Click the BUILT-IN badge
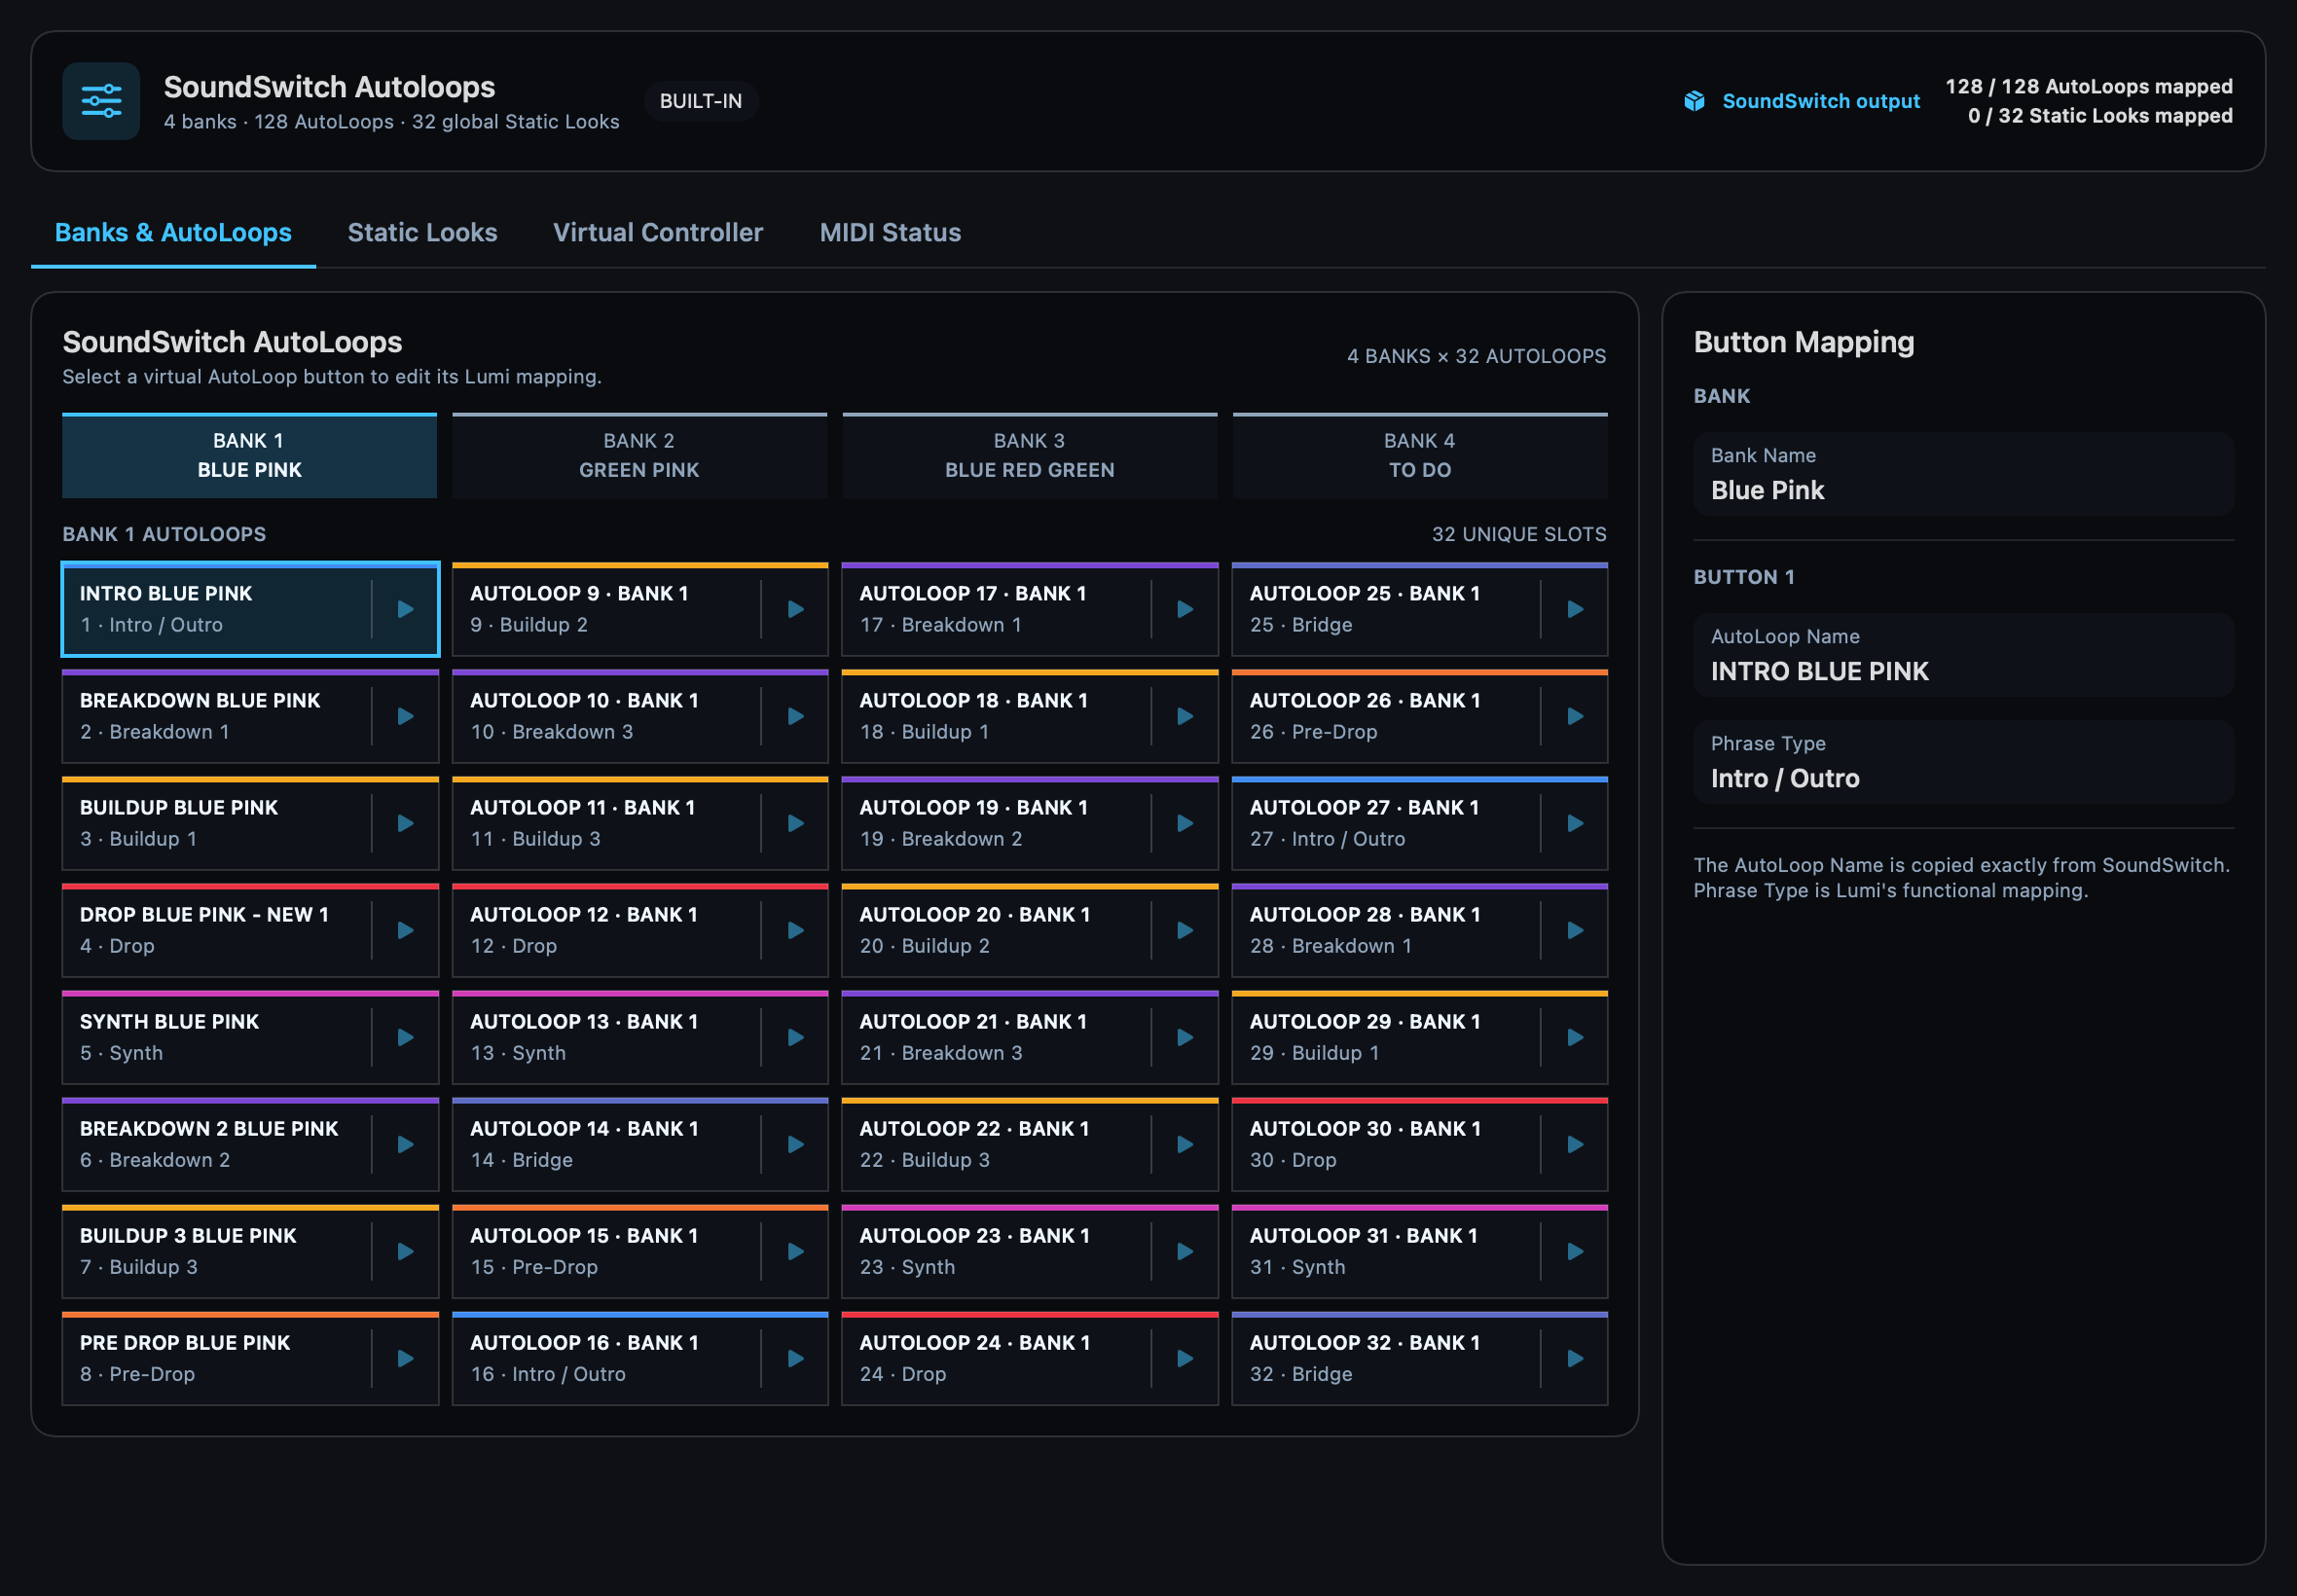2297x1596 pixels. [701, 101]
